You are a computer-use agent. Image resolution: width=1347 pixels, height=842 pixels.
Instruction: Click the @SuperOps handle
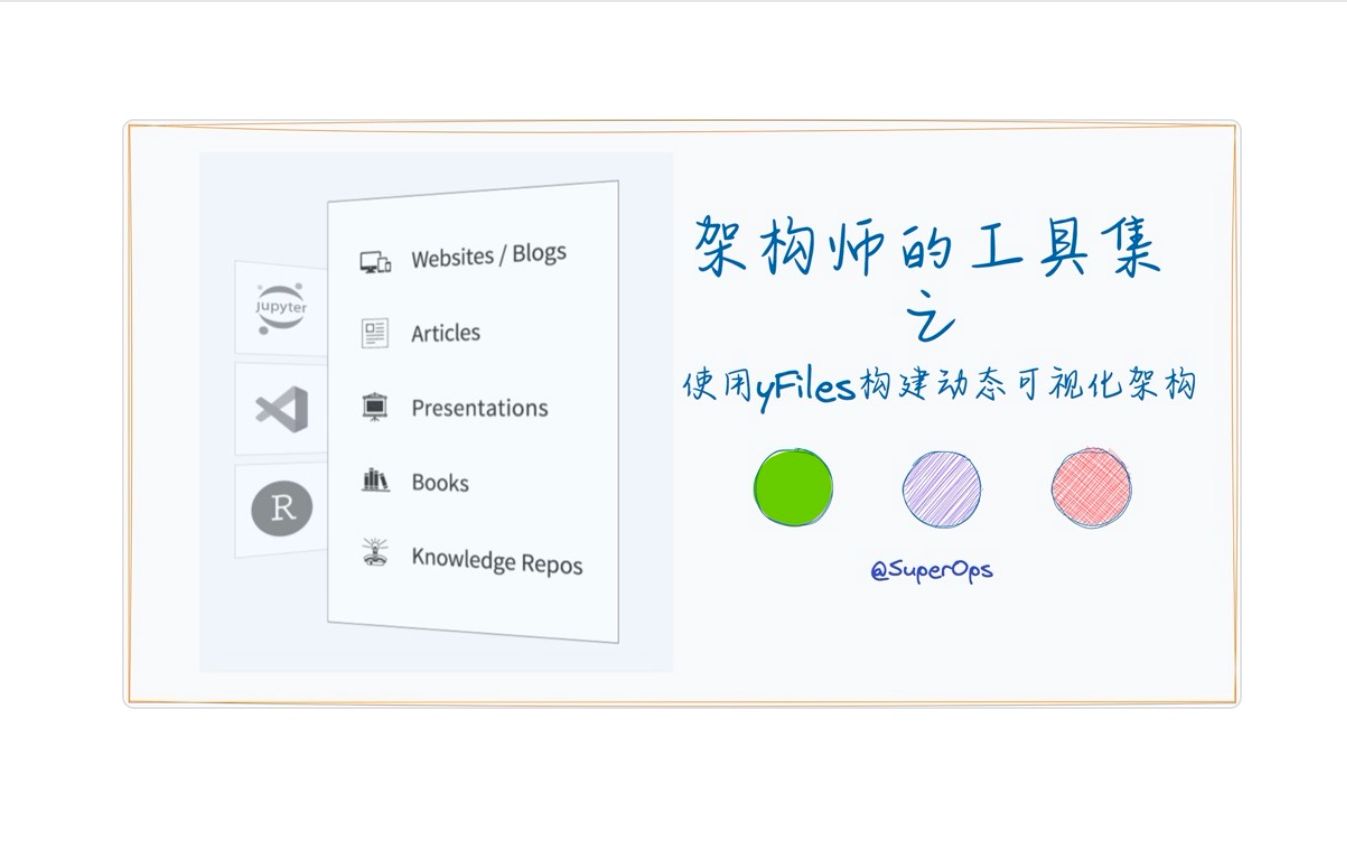[x=931, y=571]
